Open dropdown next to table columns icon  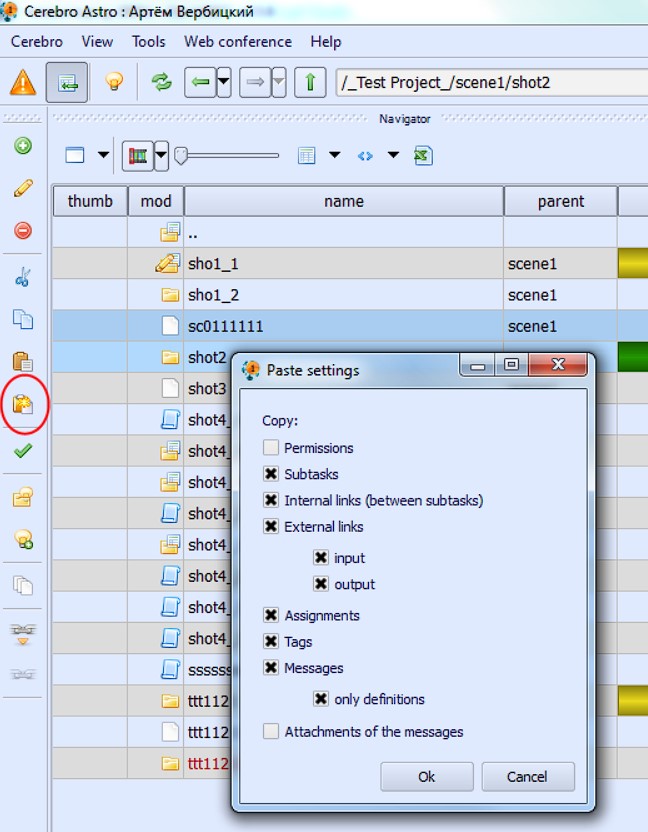click(x=334, y=155)
